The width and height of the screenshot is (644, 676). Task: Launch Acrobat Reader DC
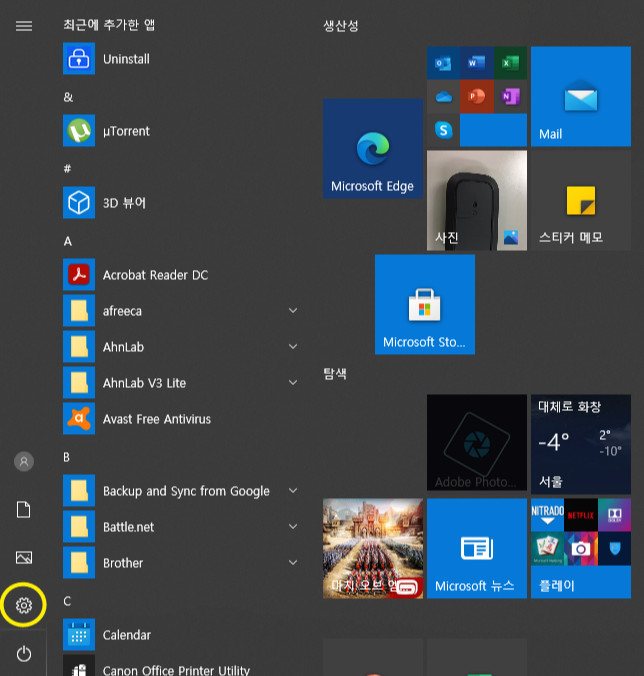[181, 275]
